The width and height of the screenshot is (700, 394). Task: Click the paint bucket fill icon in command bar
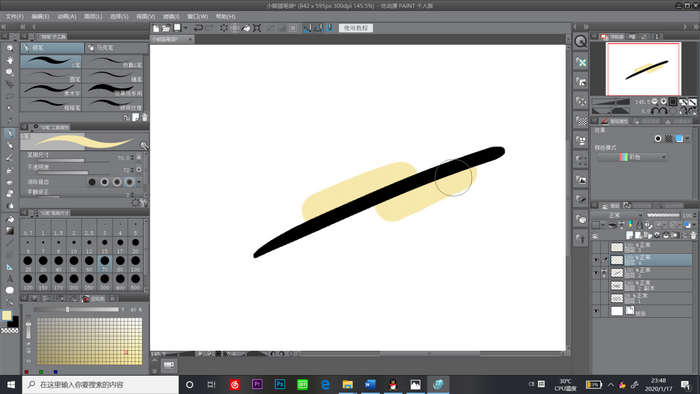[x=246, y=28]
